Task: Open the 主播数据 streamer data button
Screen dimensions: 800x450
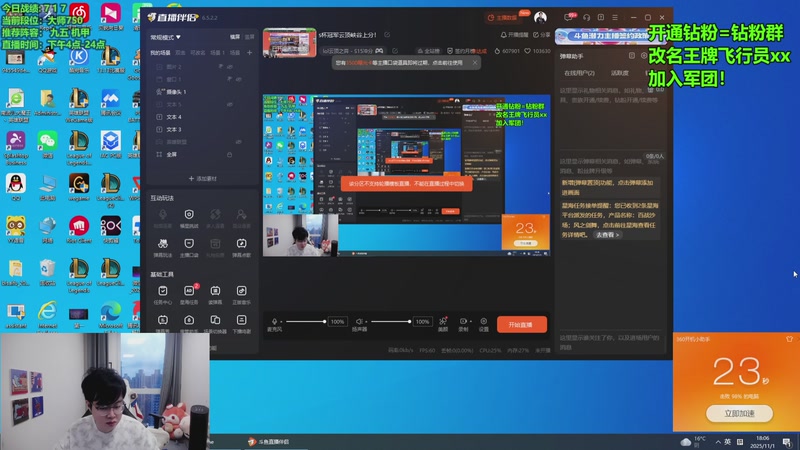Action: click(x=502, y=17)
